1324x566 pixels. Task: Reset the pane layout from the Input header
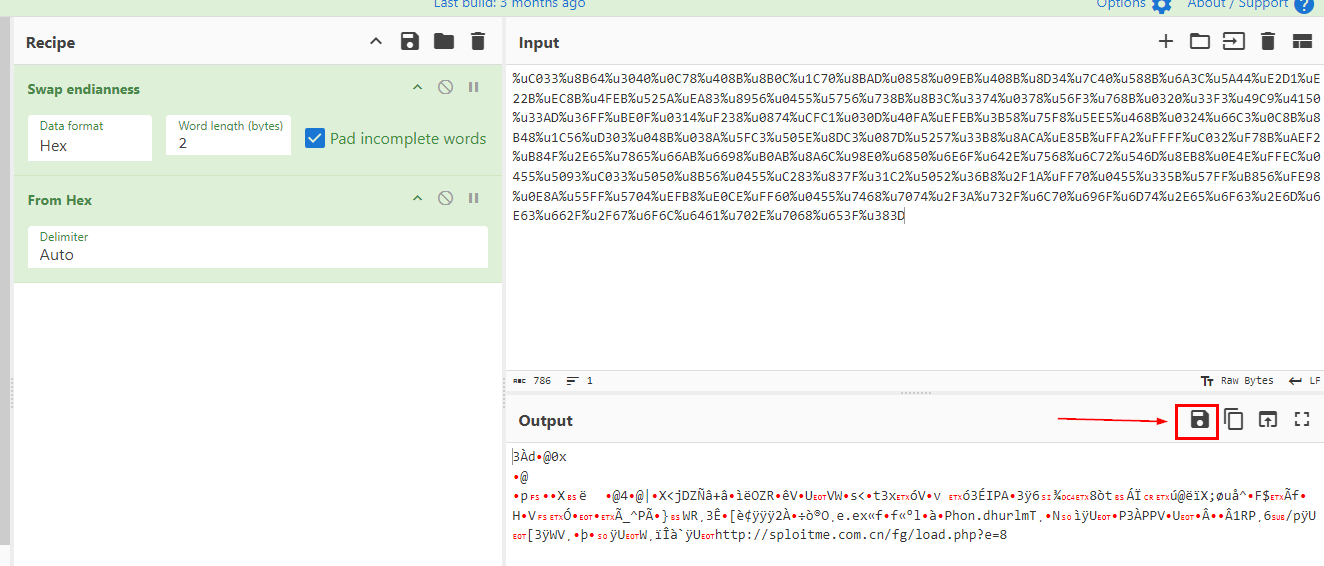click(x=1302, y=42)
